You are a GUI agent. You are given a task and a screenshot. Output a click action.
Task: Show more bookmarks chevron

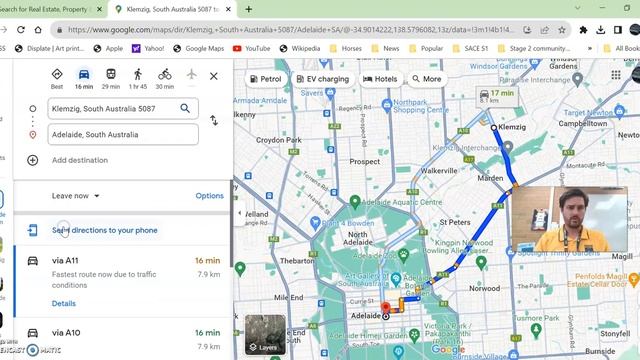coord(589,49)
